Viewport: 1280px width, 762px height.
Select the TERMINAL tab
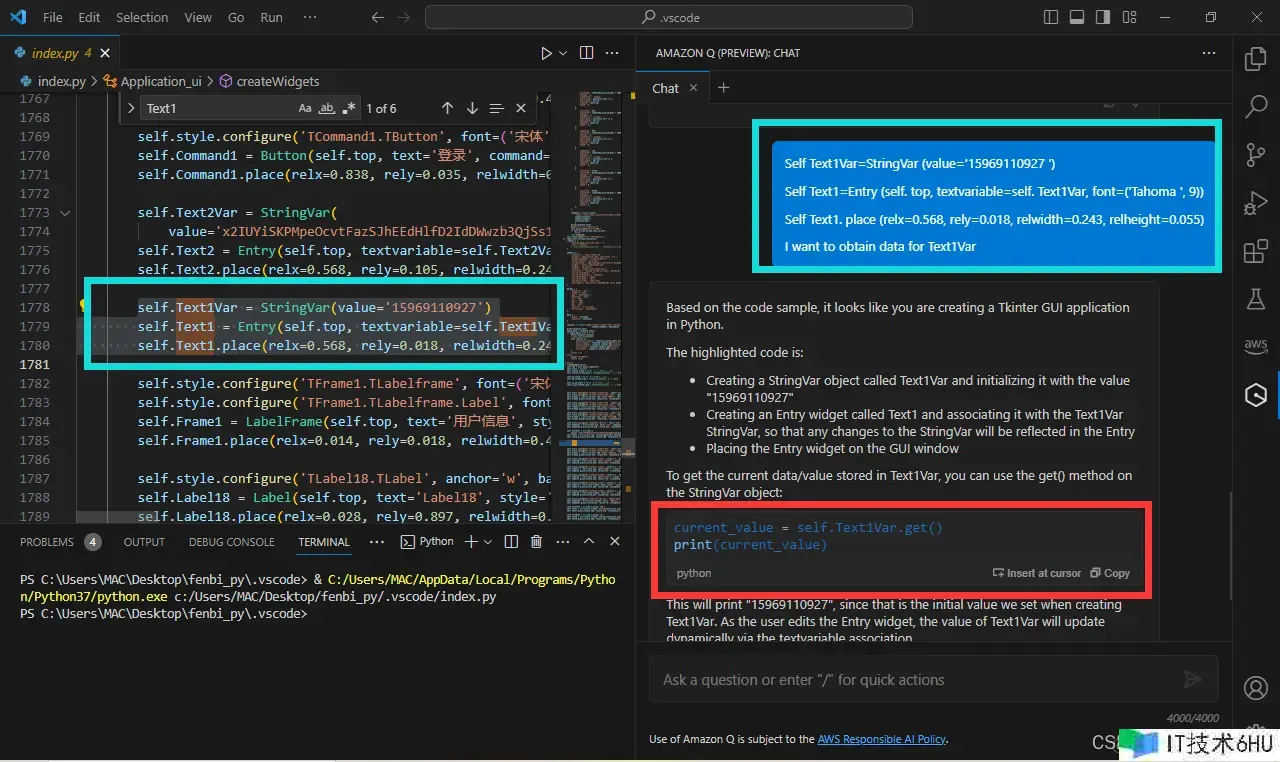tap(324, 542)
